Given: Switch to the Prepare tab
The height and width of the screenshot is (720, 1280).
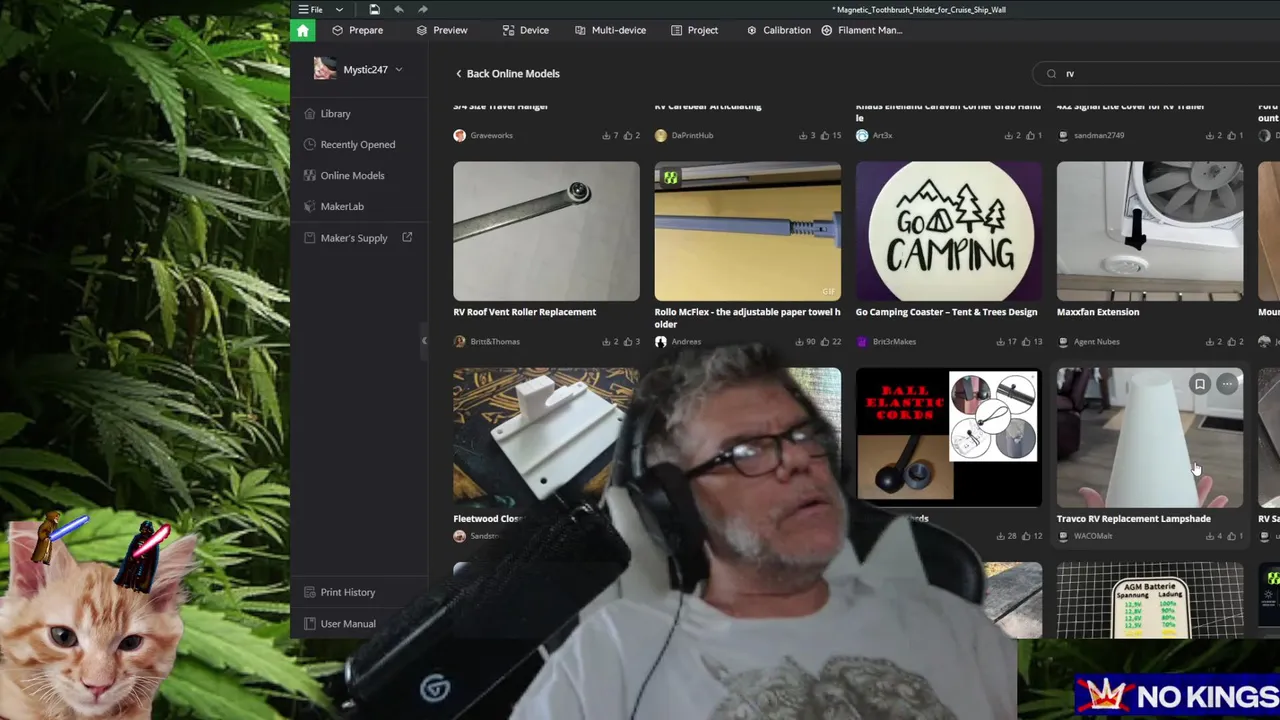Looking at the screenshot, I should 357,30.
